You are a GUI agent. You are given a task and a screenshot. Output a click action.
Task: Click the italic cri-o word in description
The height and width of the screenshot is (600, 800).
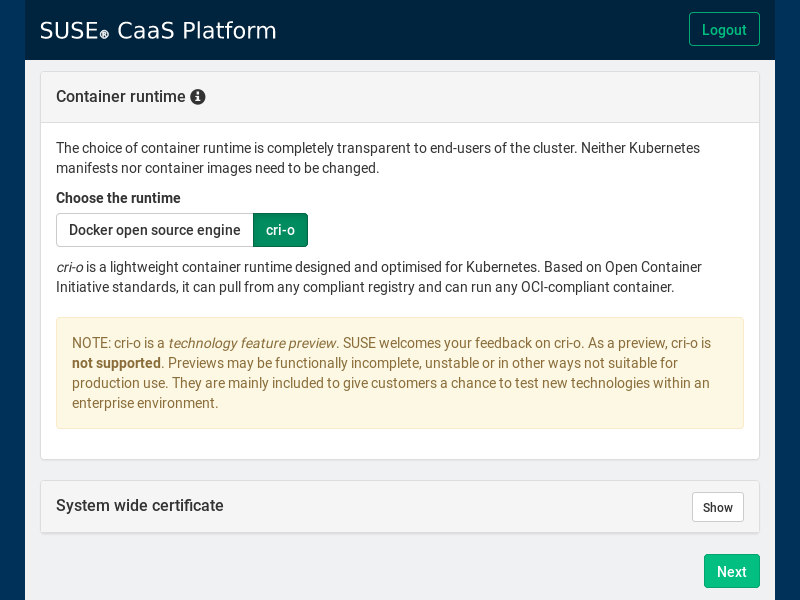tap(69, 267)
